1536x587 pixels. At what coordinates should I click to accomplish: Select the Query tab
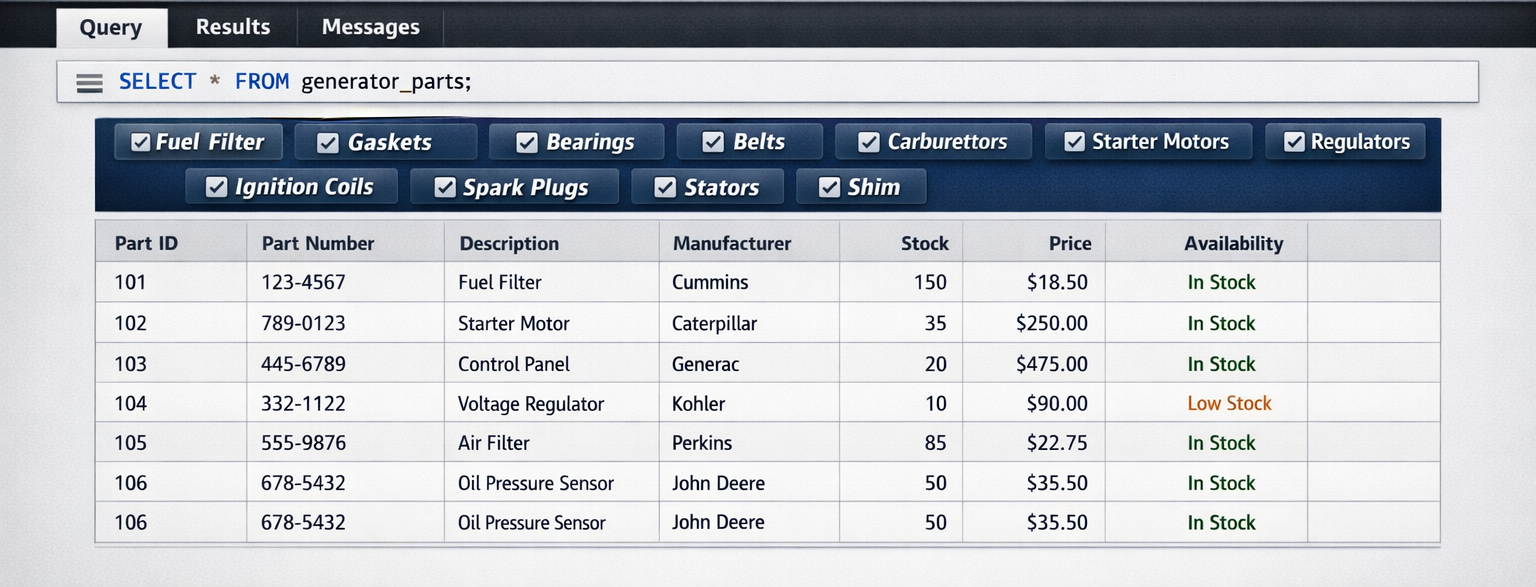tap(111, 27)
